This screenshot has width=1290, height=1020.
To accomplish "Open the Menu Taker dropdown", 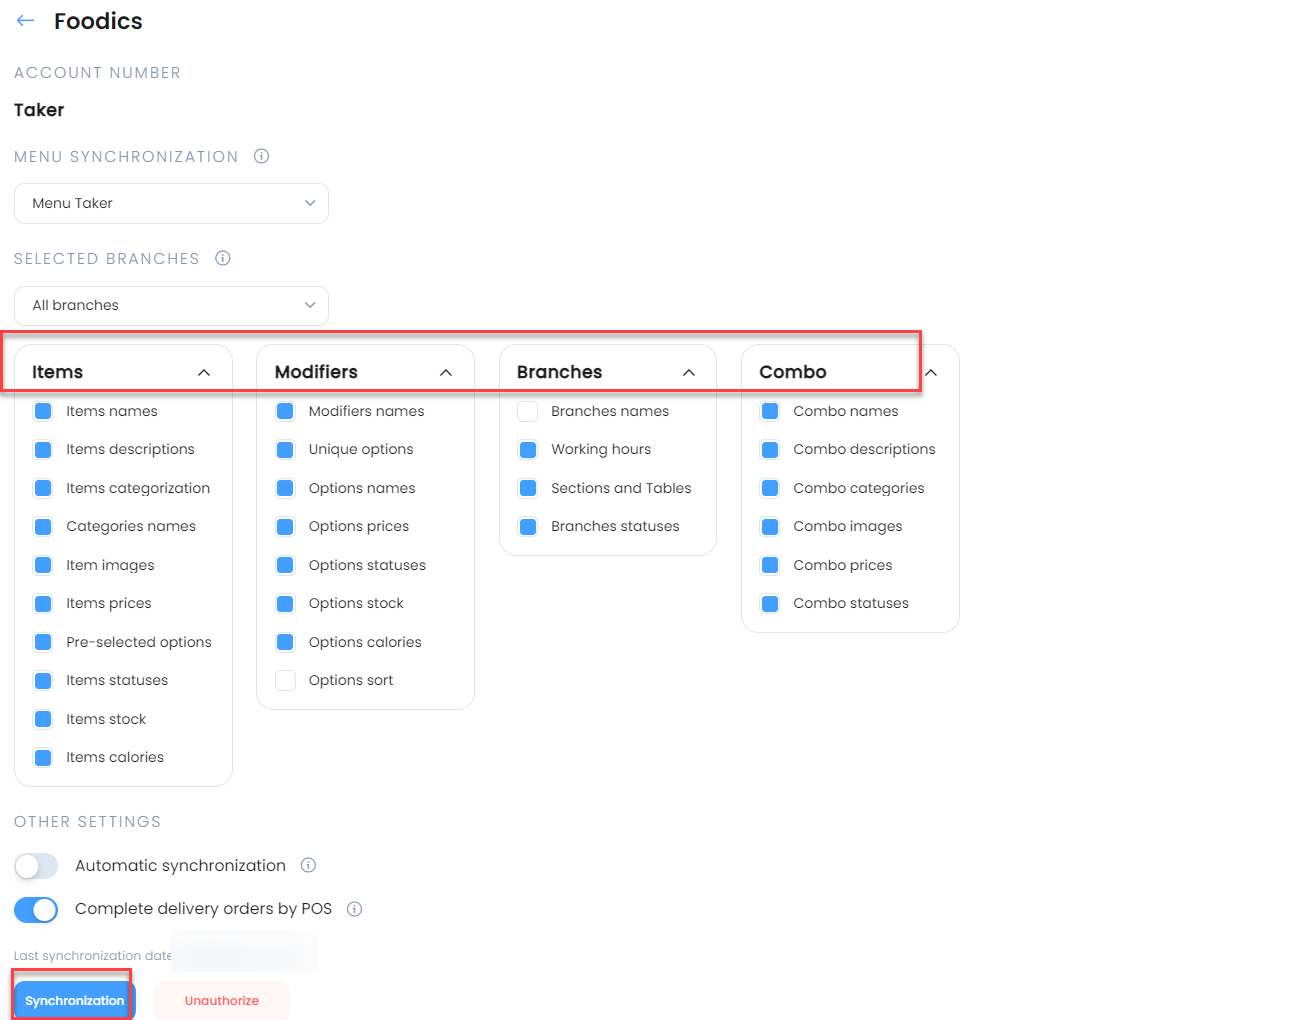I will tap(171, 203).
